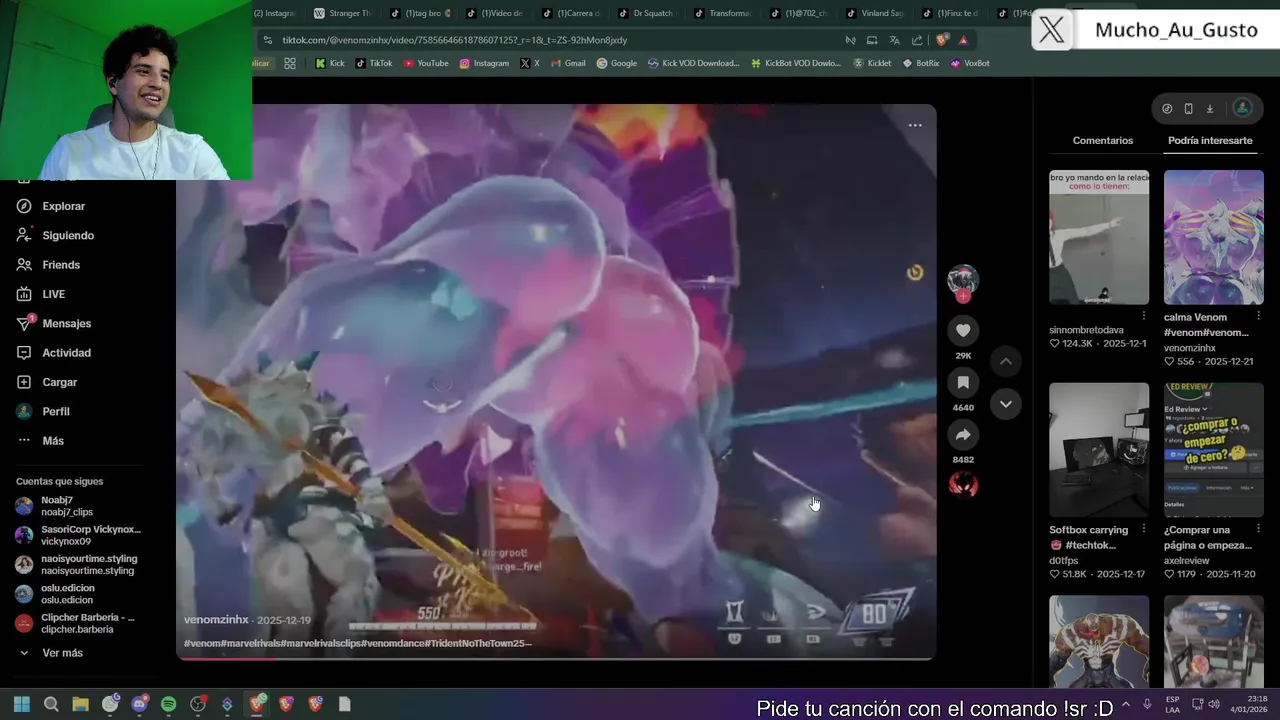
Task: Click the browser address bar URL
Action: tap(455, 40)
